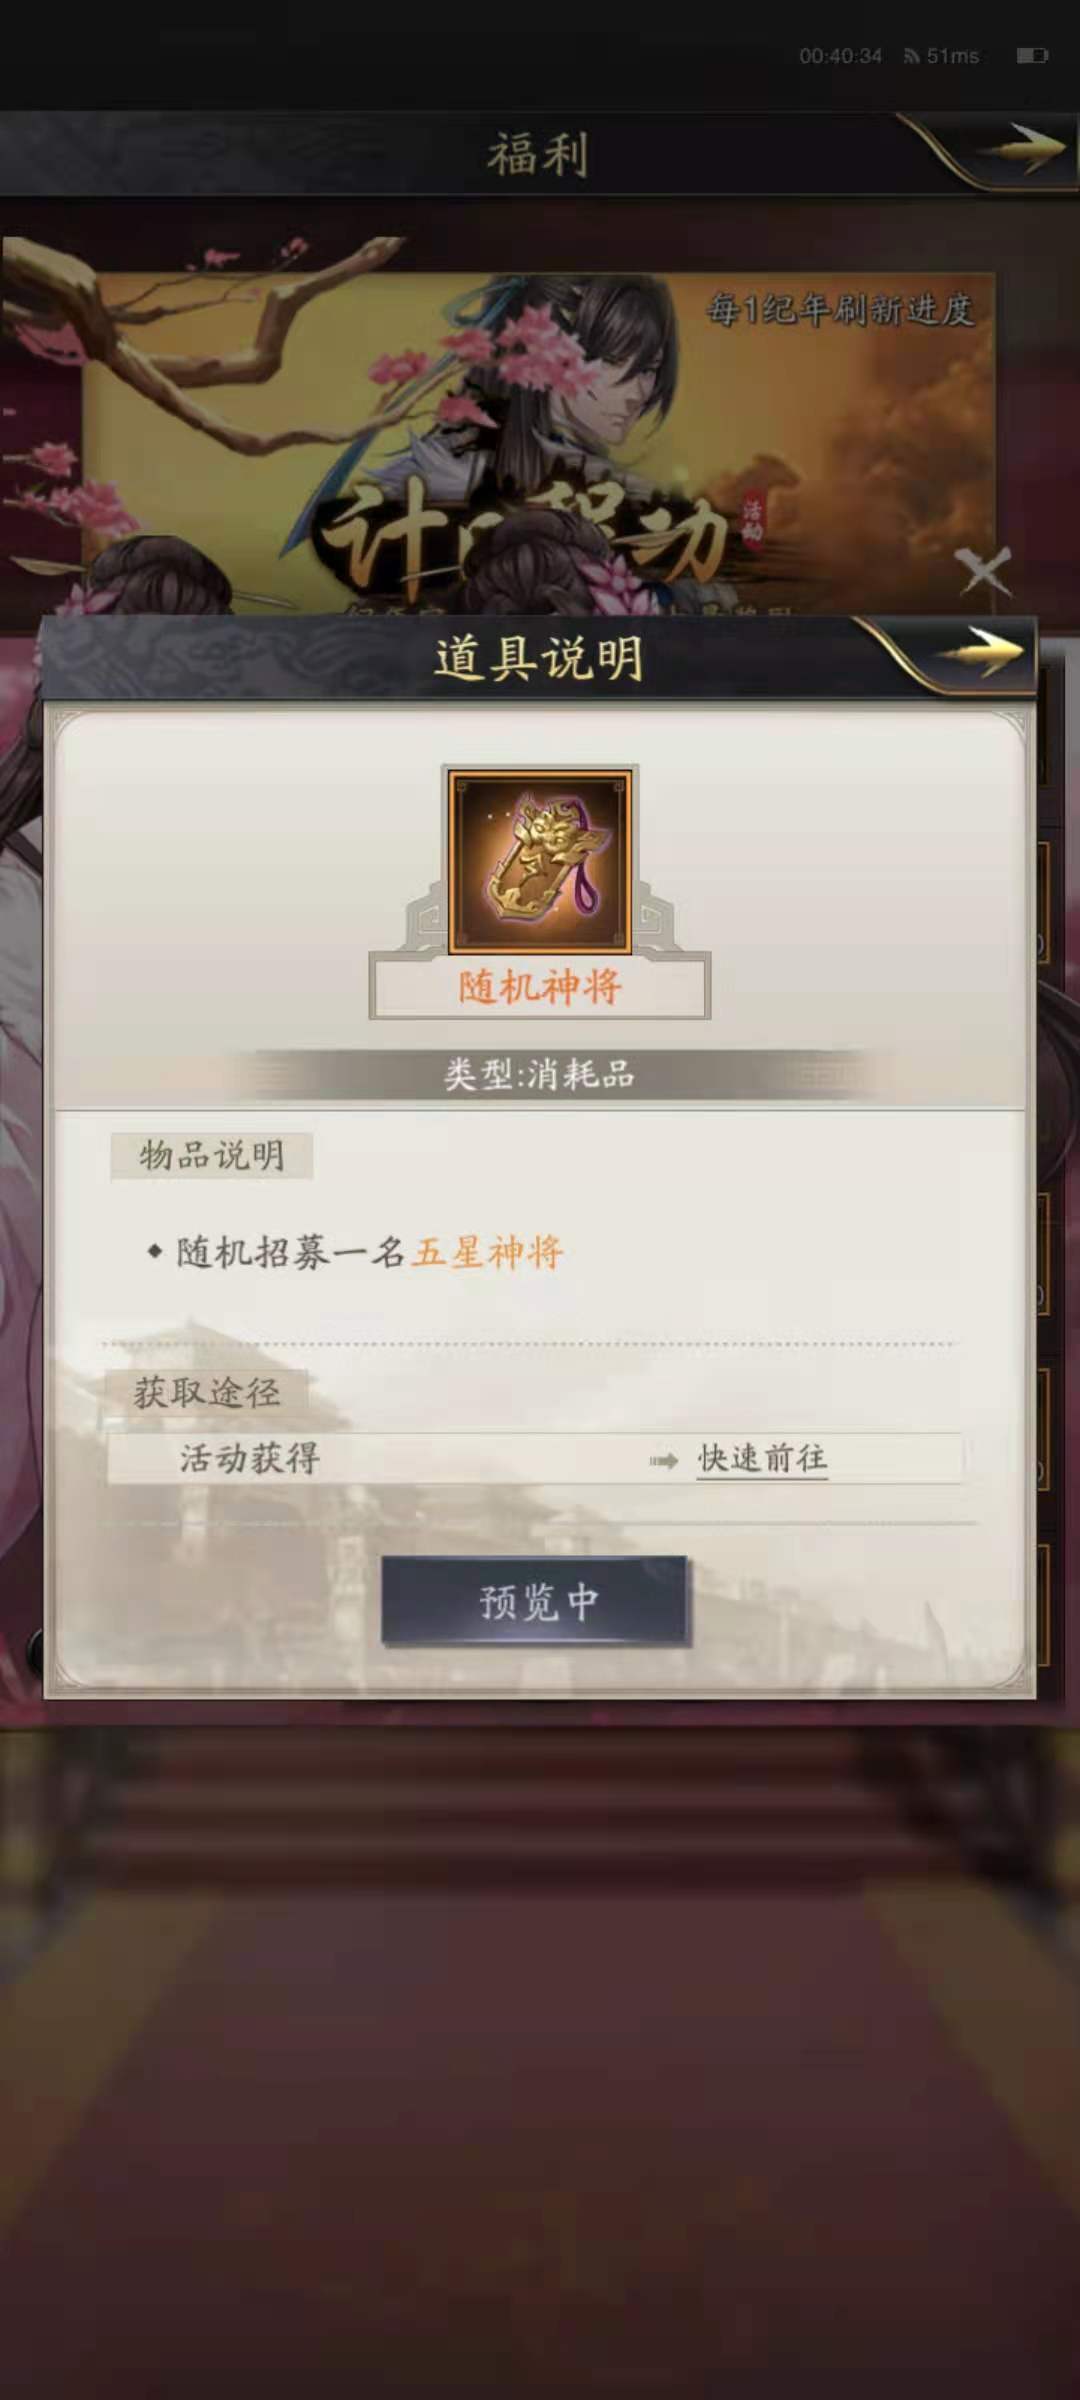Screen dimensions: 1080x2400
Task: Follow the 快速前往 link
Action: pos(762,1459)
